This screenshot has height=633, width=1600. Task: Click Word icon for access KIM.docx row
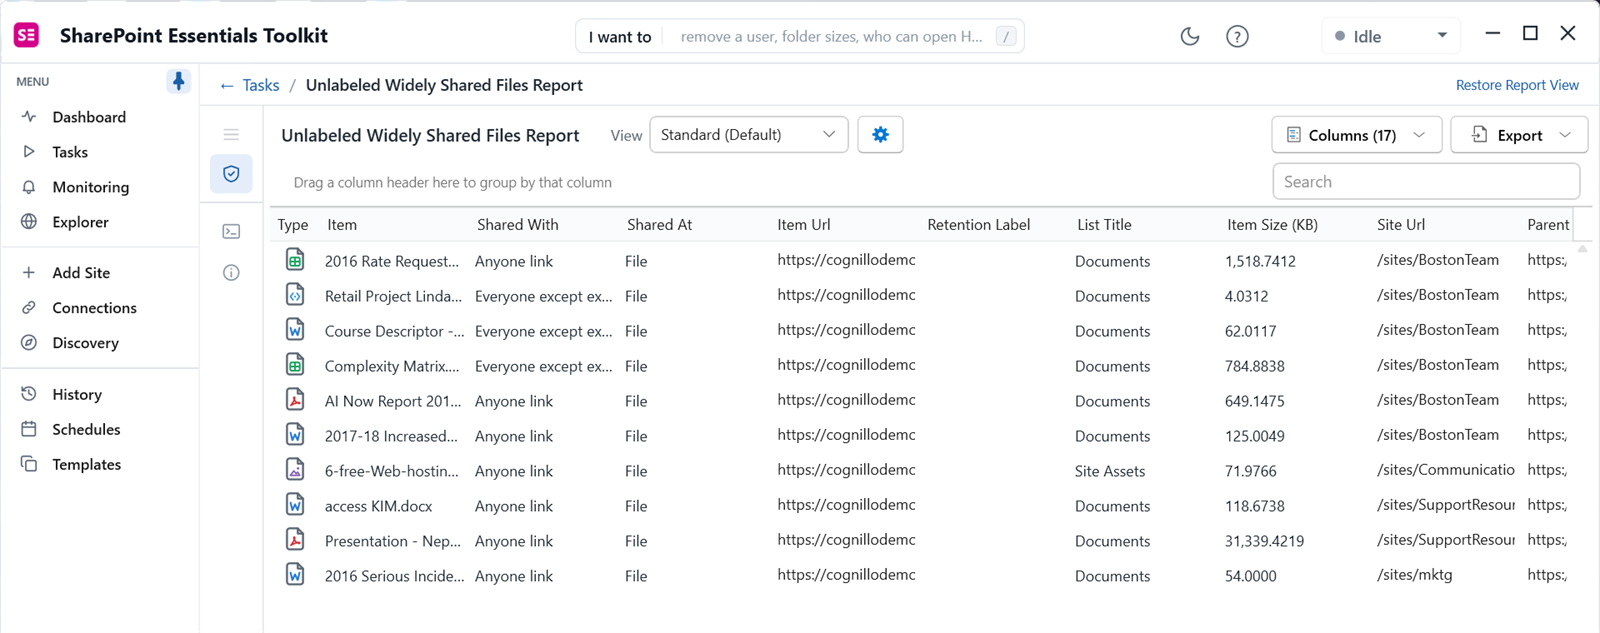[x=295, y=505]
